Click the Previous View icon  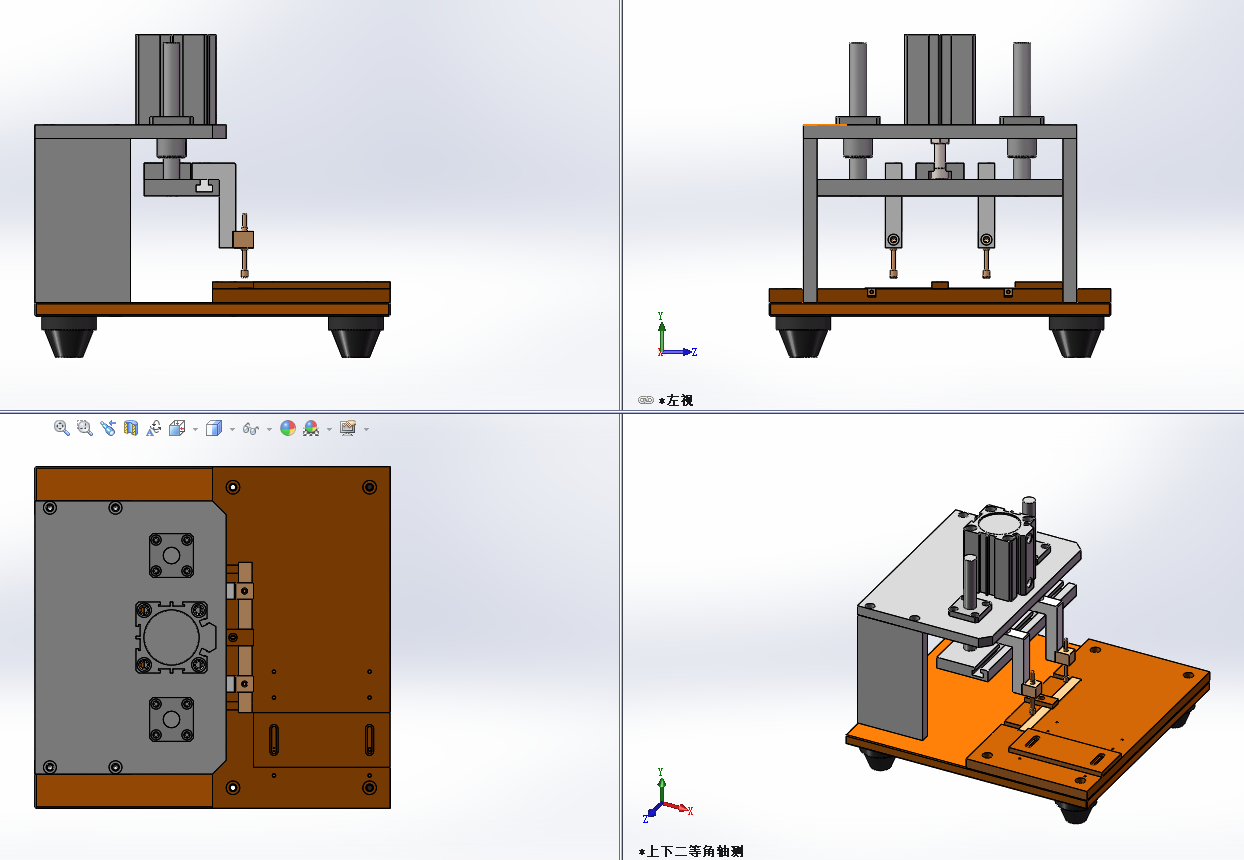[x=108, y=428]
